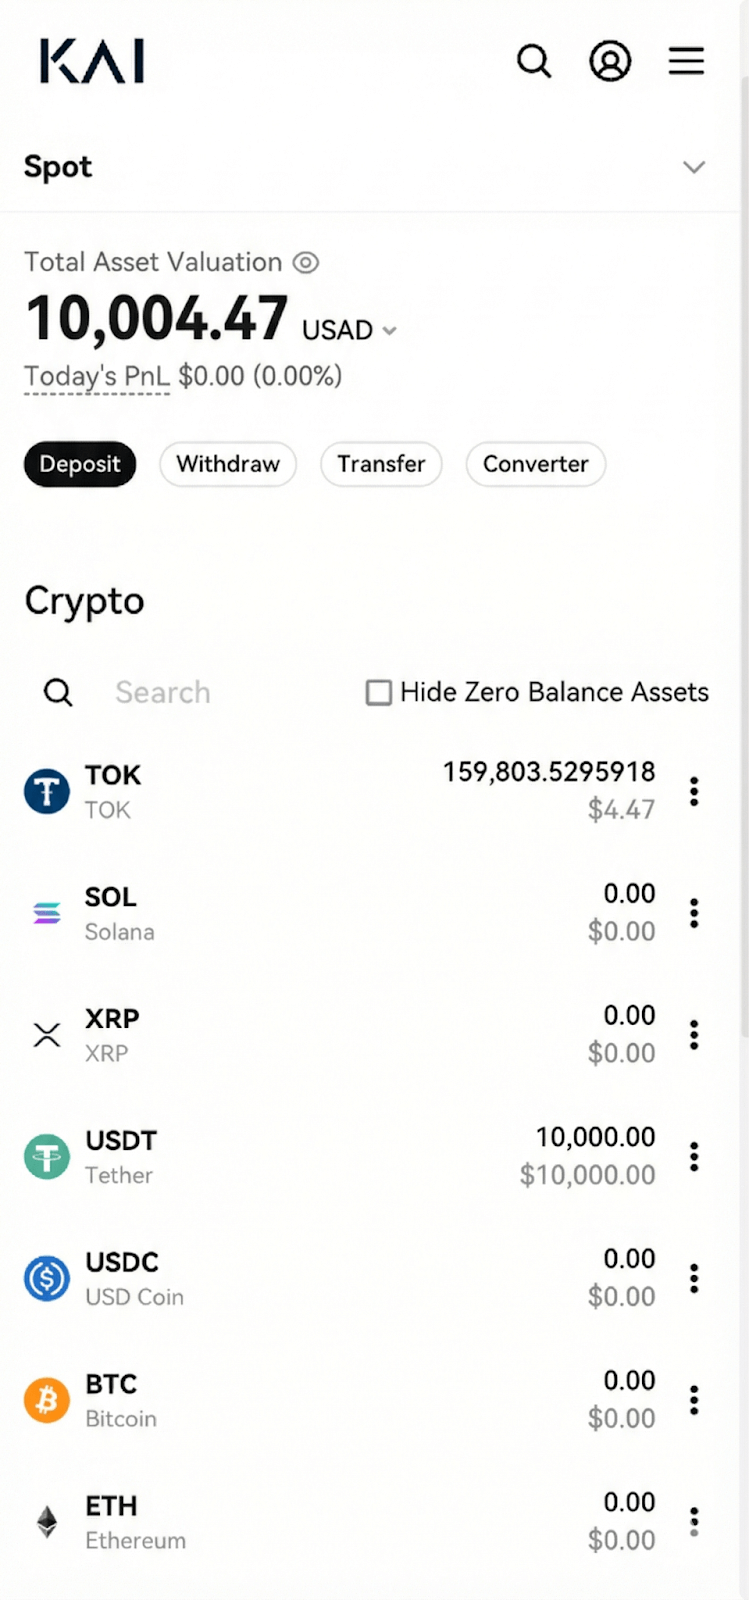
Task: Open more options for the SOL asset
Action: click(x=694, y=913)
